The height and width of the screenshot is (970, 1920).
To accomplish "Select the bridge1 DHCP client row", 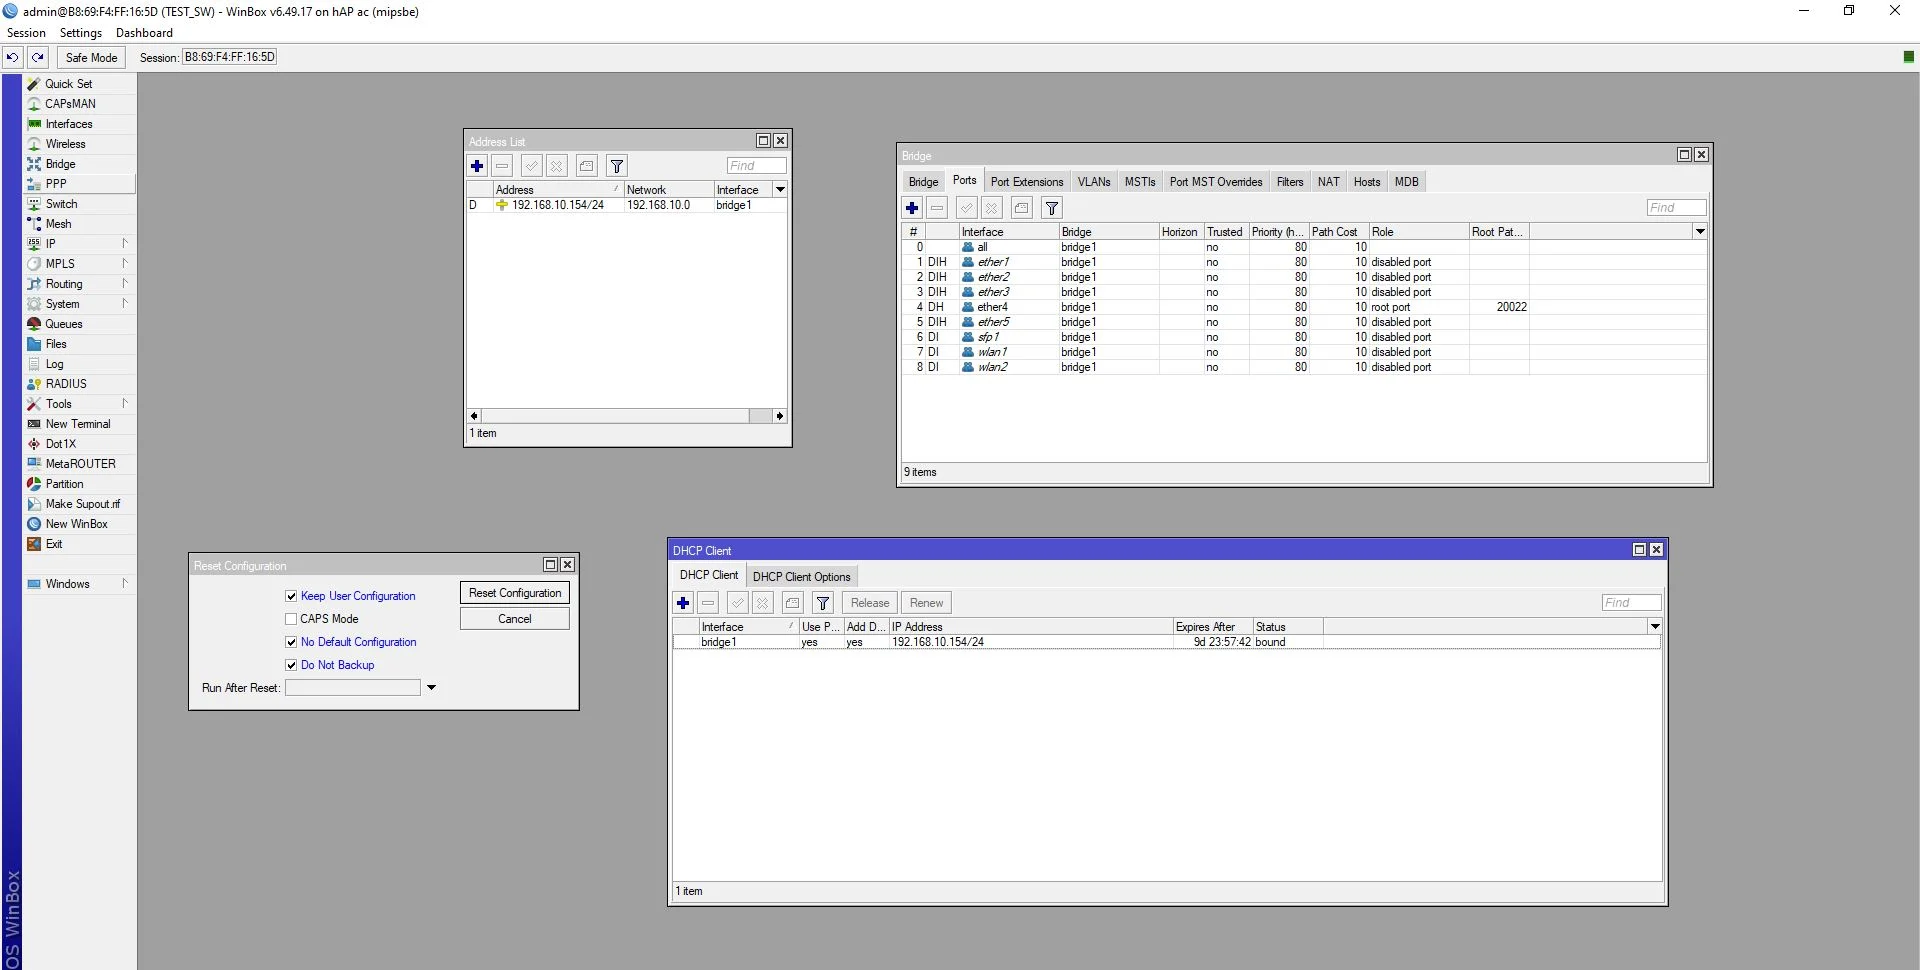I will coord(1167,642).
